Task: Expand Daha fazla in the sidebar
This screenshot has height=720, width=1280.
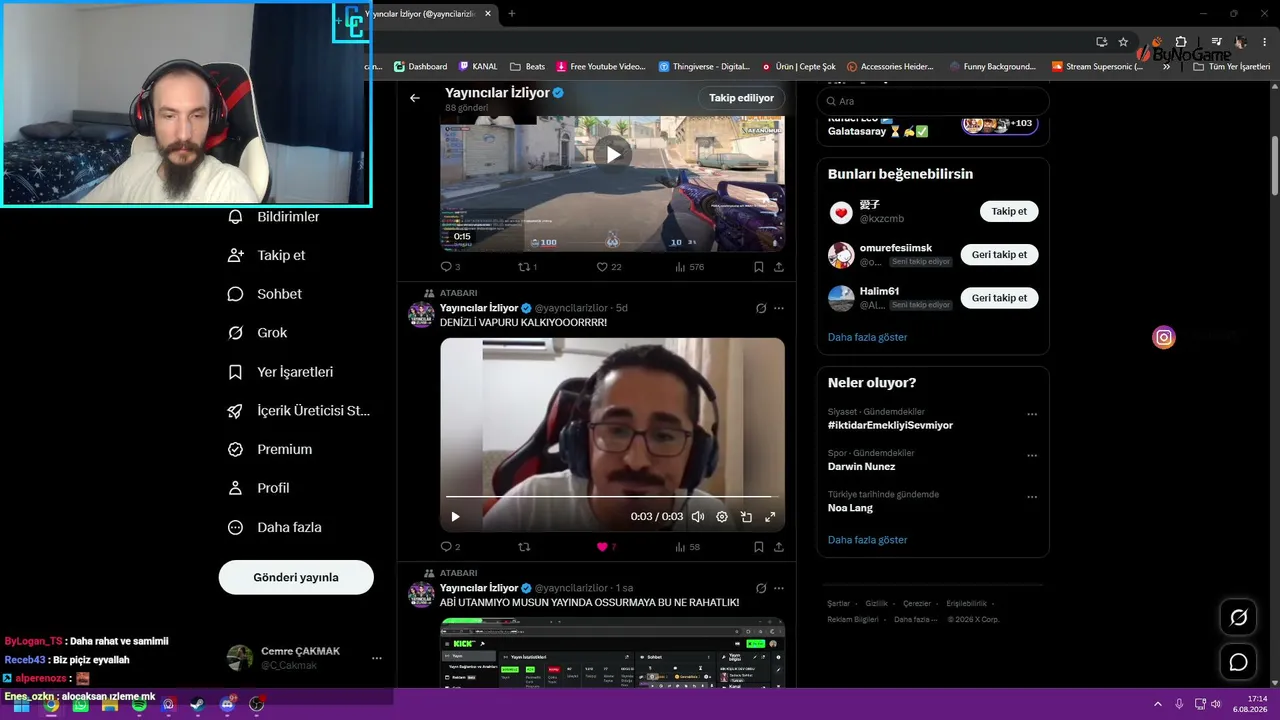Action: [275, 527]
